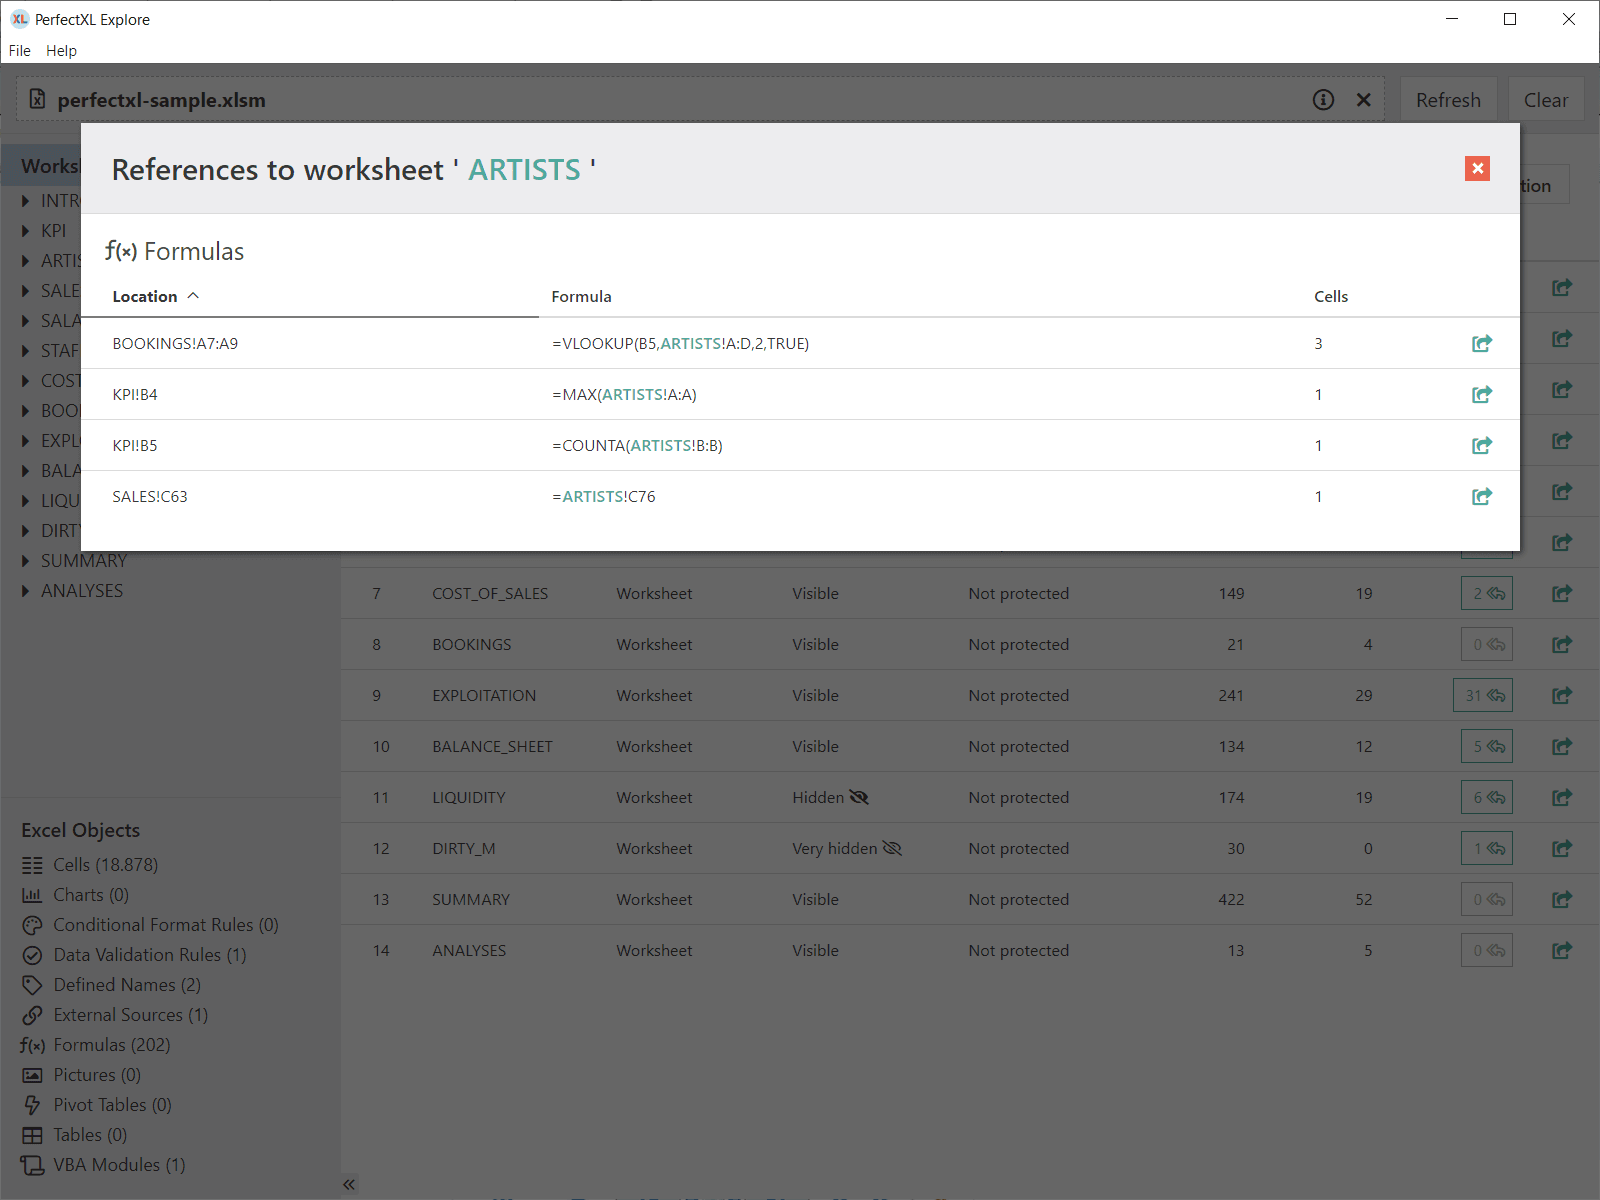Click go-to icon for ANALYSES worksheet row
The width and height of the screenshot is (1600, 1200).
coord(1561,950)
